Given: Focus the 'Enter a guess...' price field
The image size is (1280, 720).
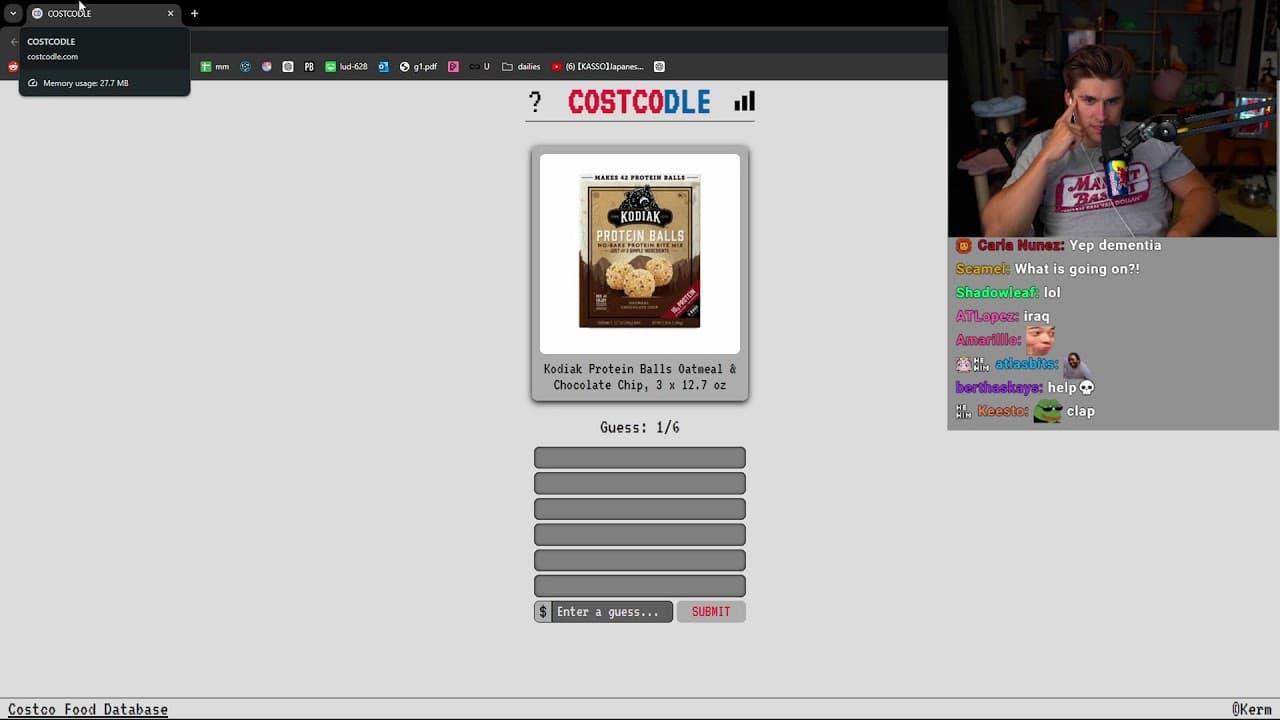Looking at the screenshot, I should pos(612,612).
